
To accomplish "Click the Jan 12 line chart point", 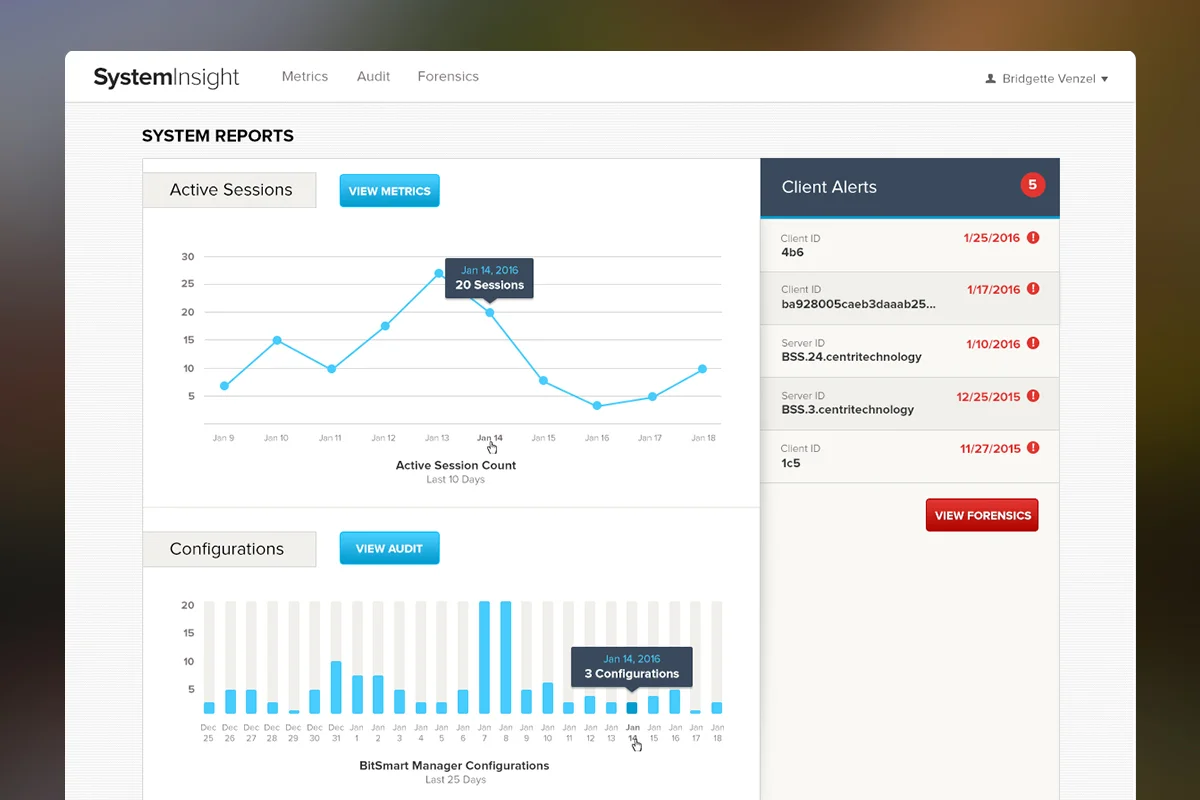I will (385, 326).
